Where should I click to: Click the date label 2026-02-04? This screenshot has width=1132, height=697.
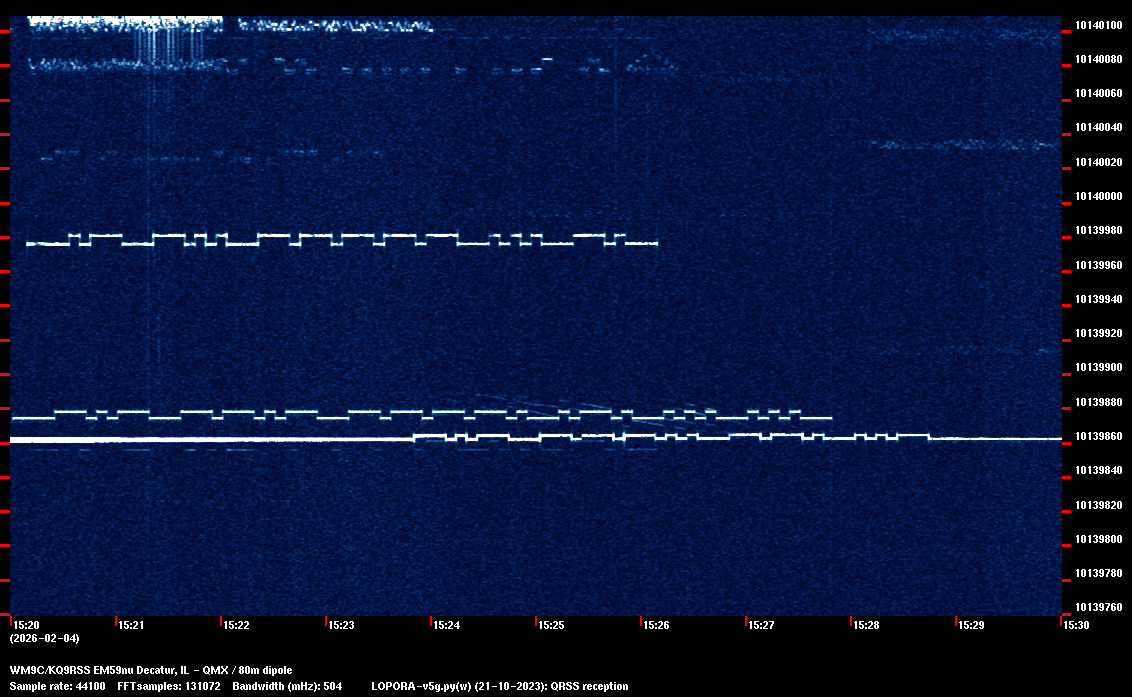point(44,638)
